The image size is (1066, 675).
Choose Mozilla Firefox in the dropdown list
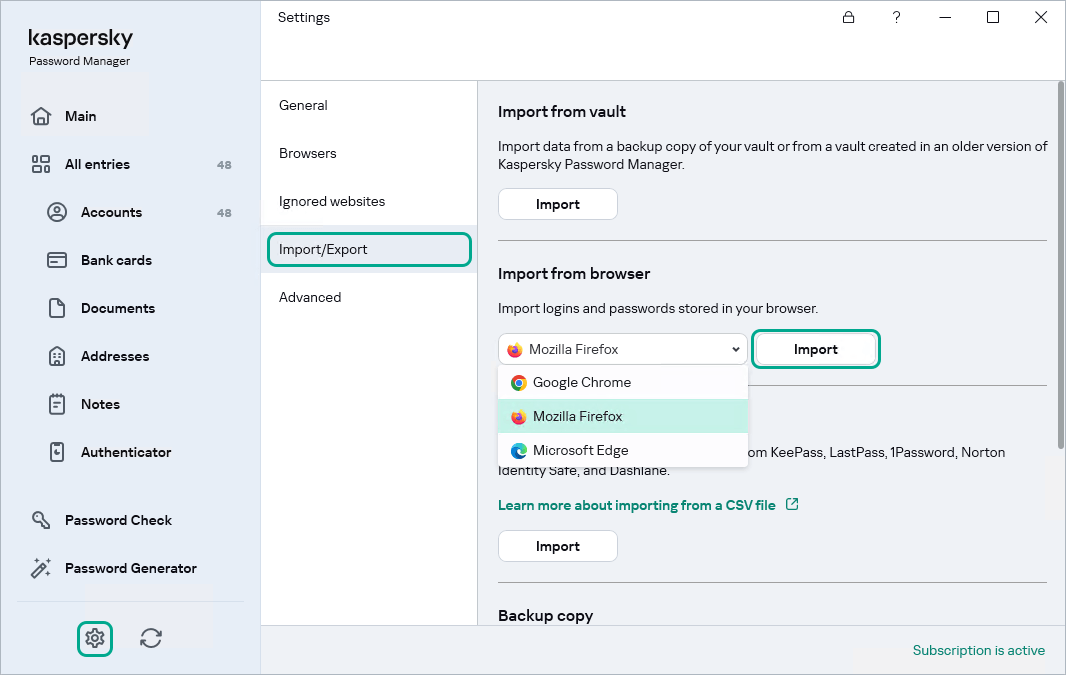pos(623,416)
